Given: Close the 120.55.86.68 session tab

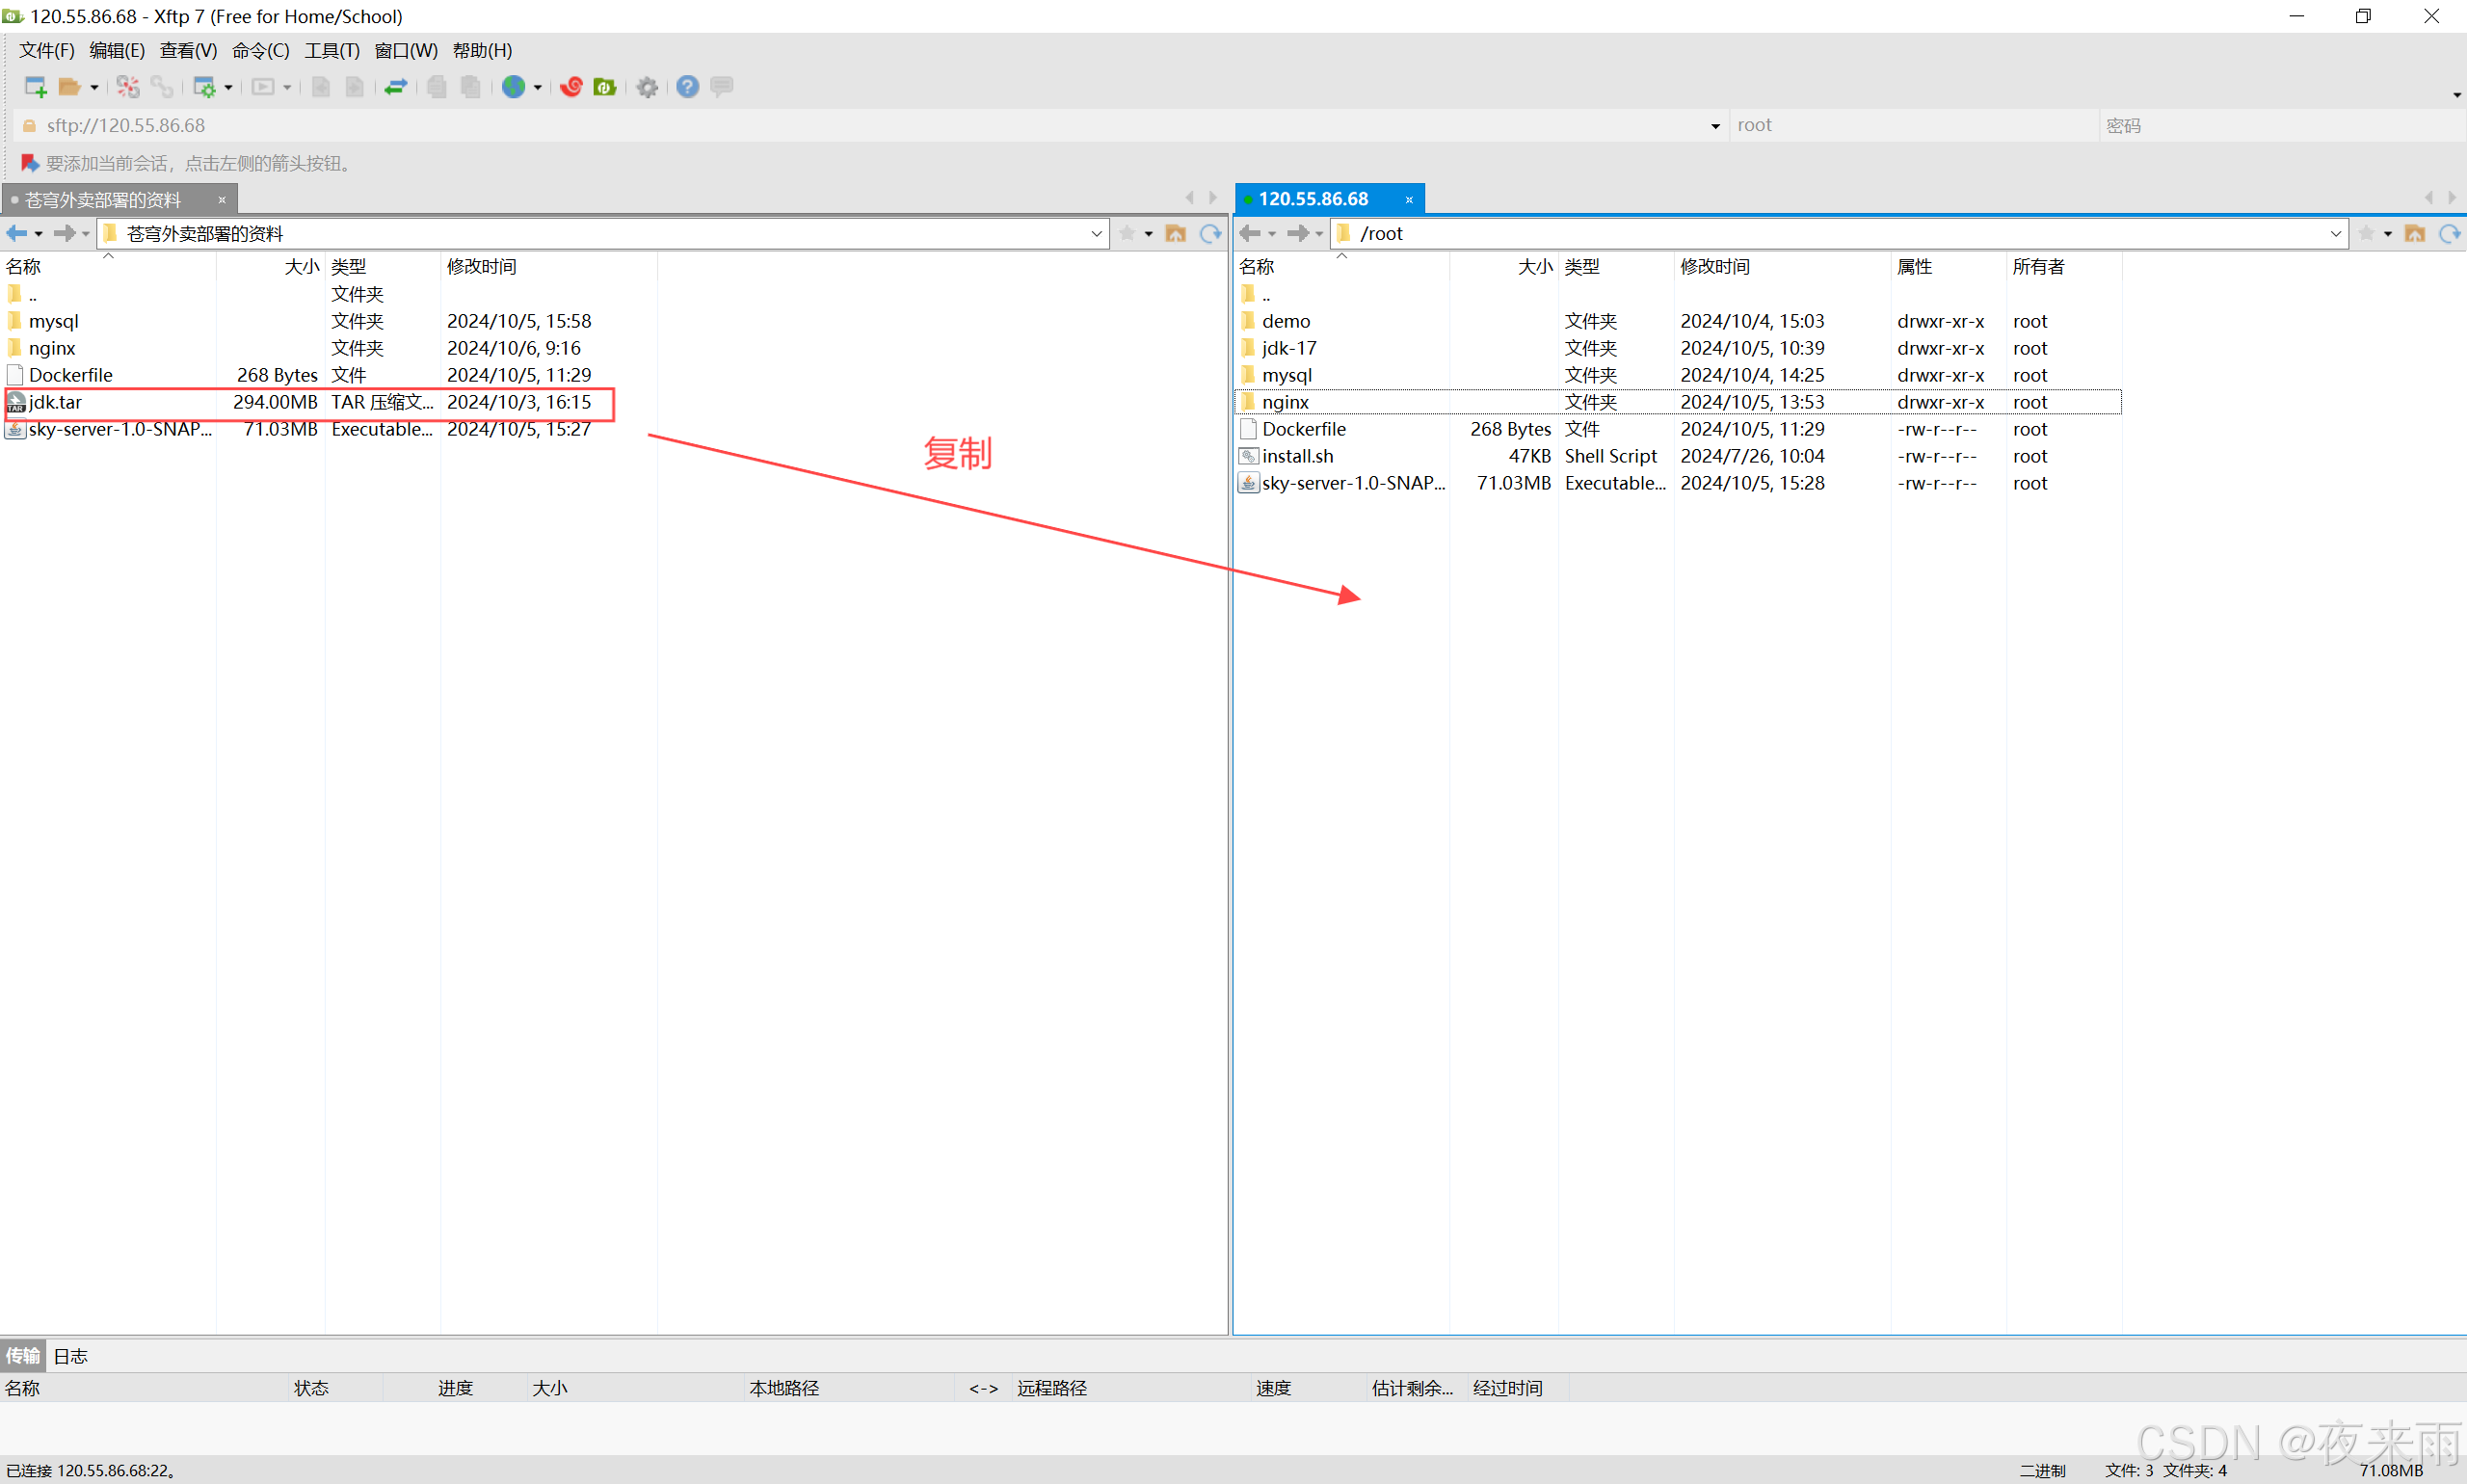Looking at the screenshot, I should tap(1409, 199).
